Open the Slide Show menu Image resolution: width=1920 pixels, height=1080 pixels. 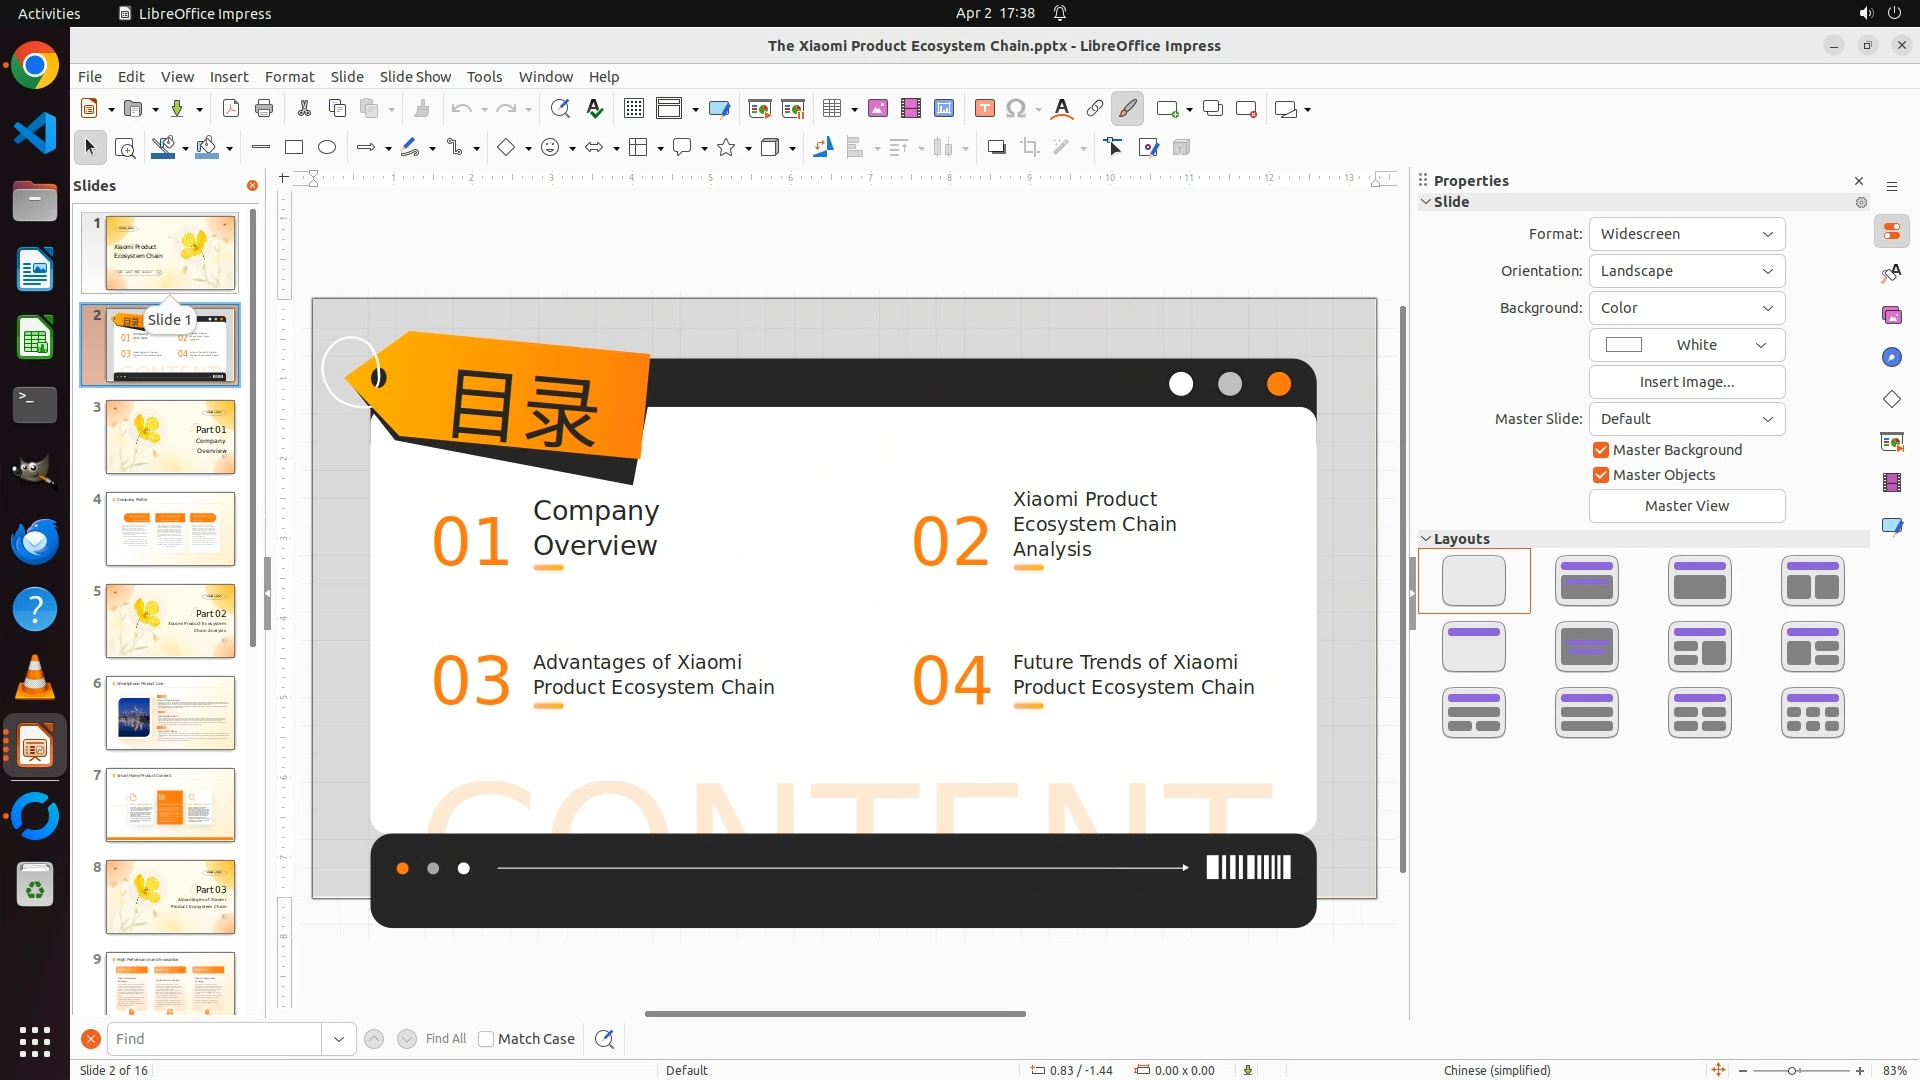pos(415,77)
